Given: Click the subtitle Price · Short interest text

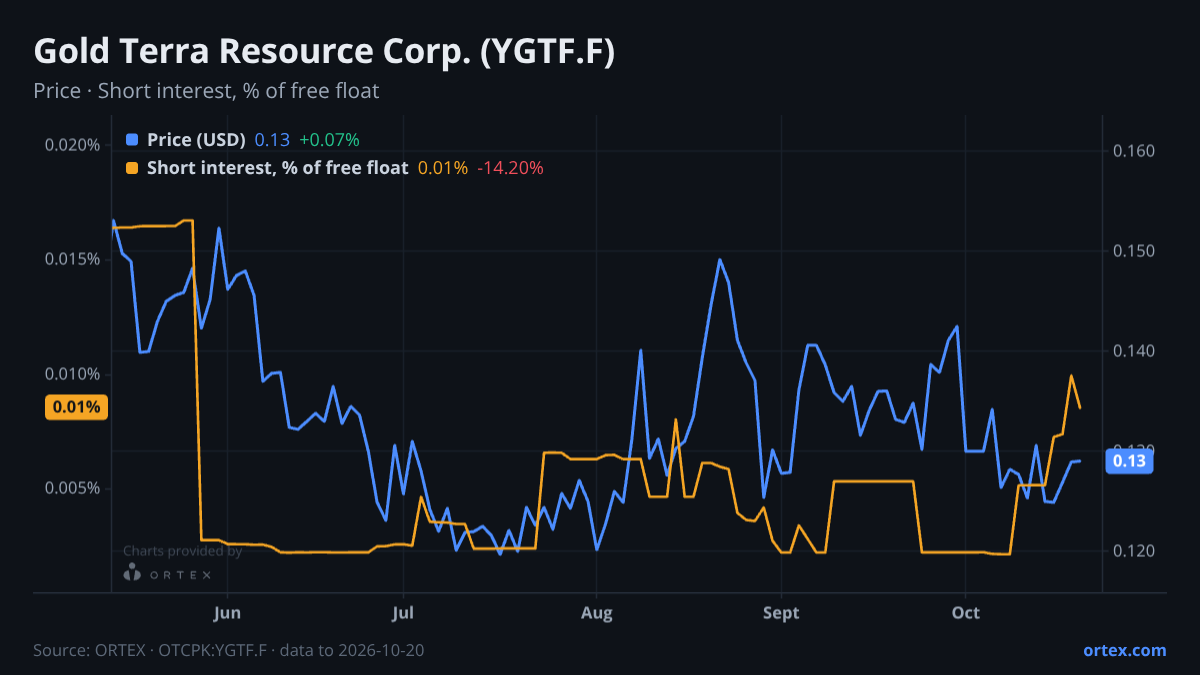Looking at the screenshot, I should coord(206,91).
